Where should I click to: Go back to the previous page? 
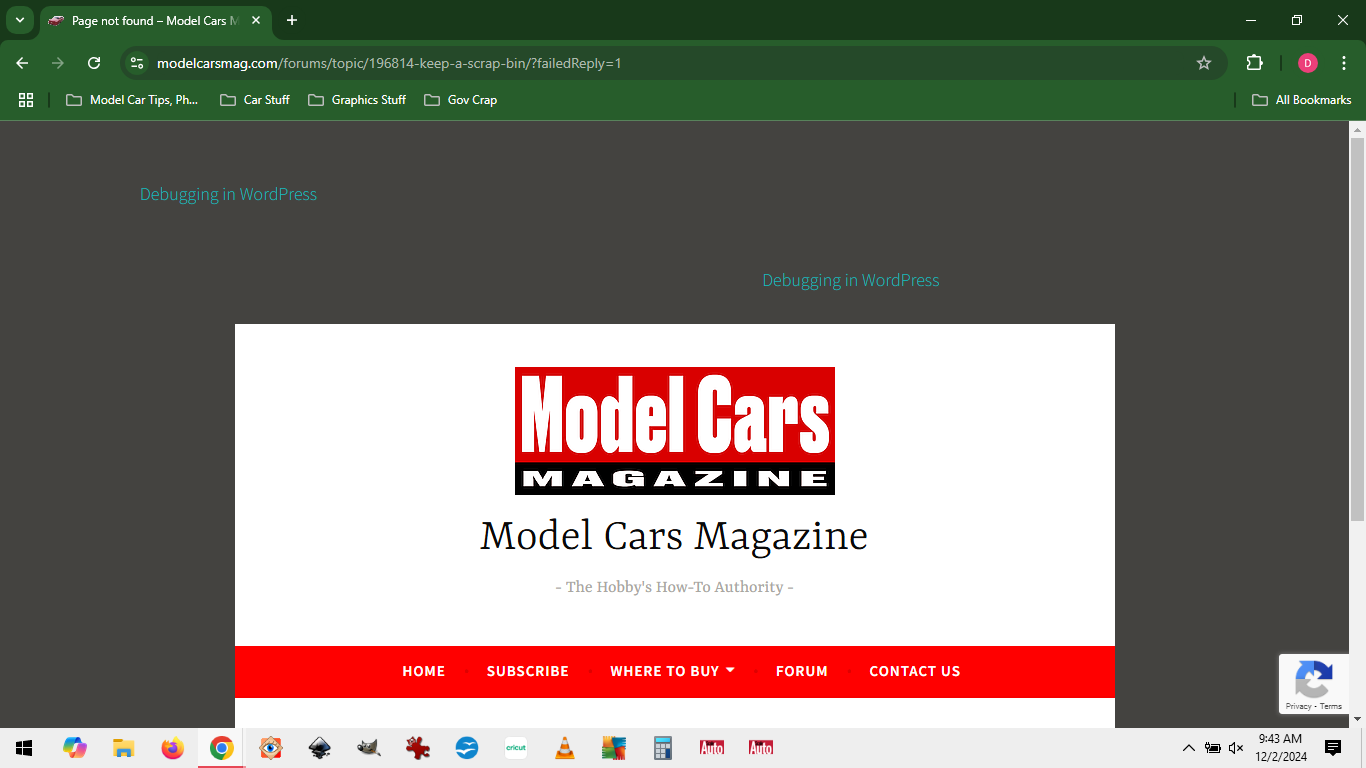tap(22, 63)
